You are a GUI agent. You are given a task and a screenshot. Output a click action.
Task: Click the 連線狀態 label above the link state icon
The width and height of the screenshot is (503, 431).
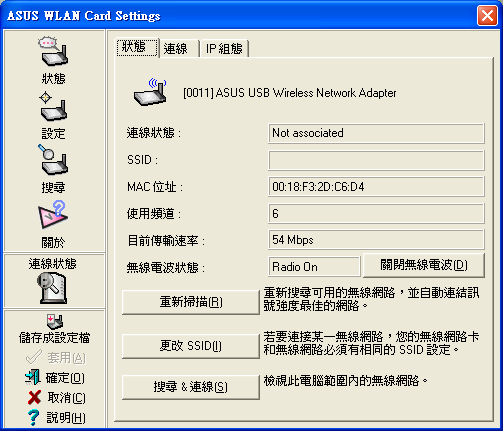click(x=53, y=264)
